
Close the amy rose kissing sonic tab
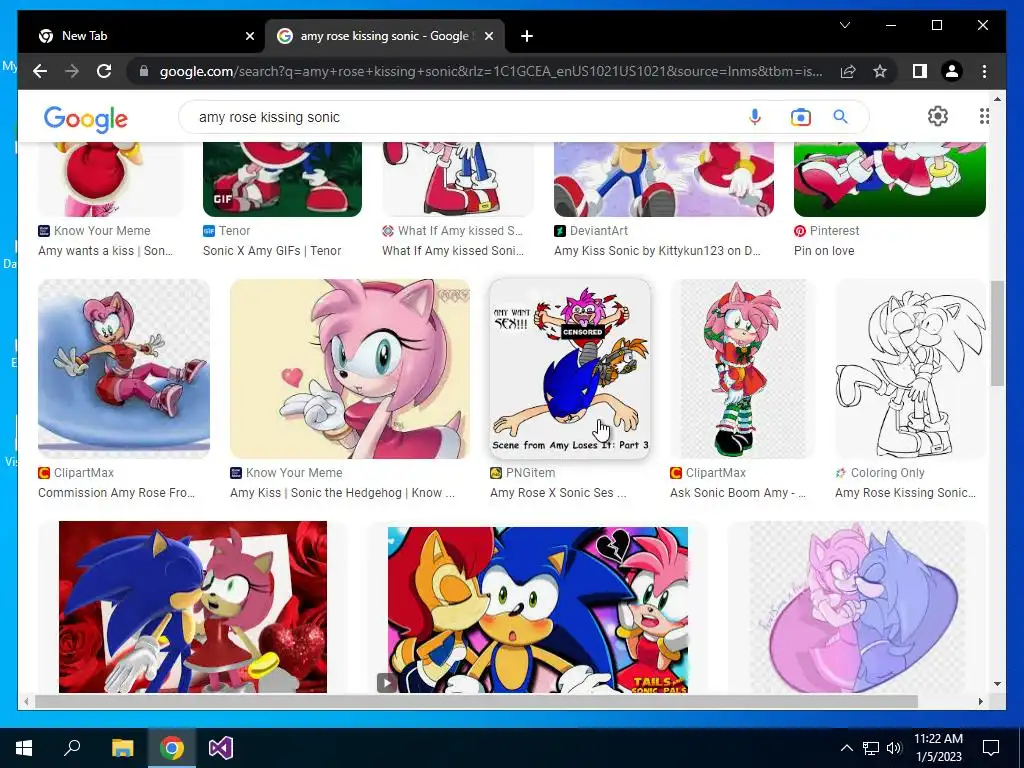(488, 36)
